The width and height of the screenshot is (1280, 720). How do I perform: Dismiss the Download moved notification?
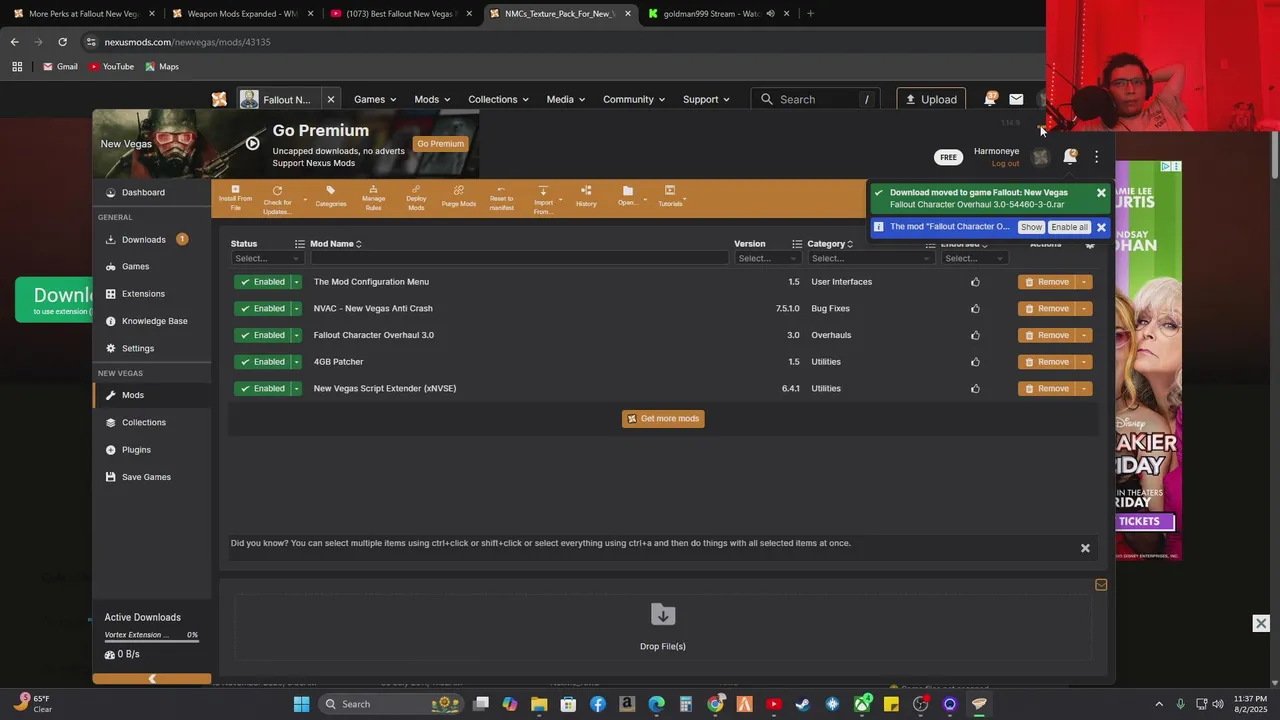pos(1101,193)
